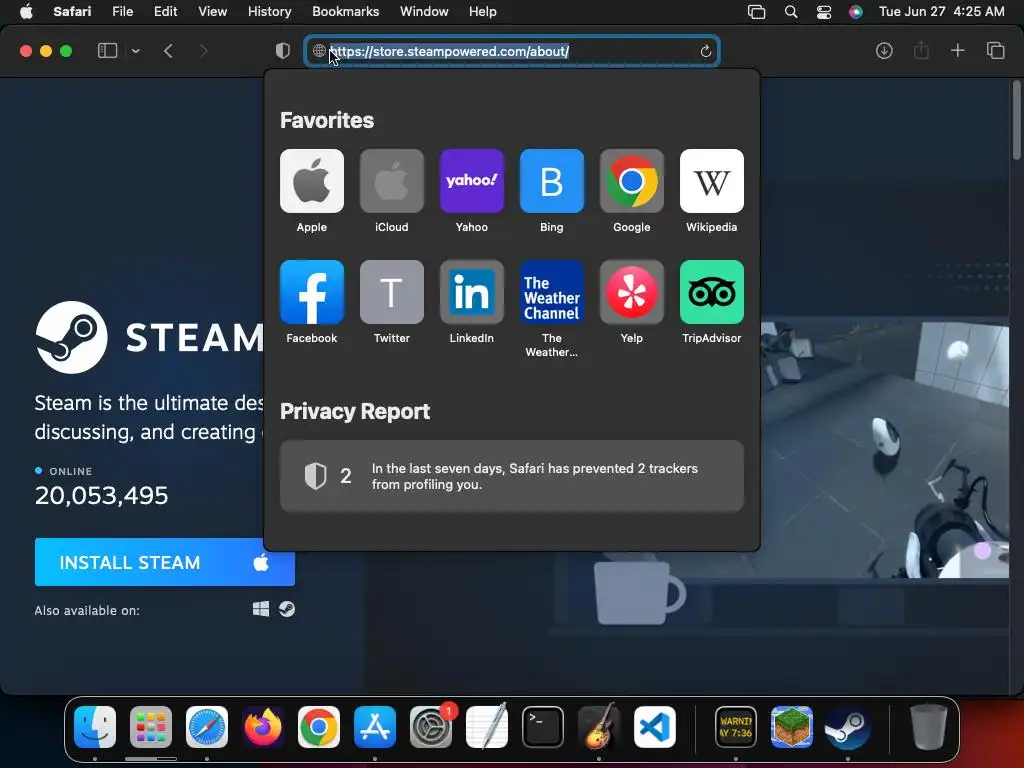Open the Privacy Report tracker summary

(x=512, y=476)
